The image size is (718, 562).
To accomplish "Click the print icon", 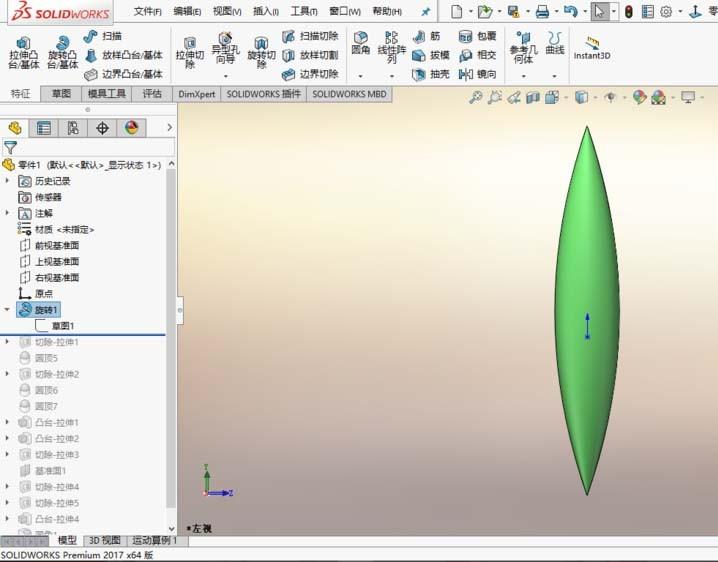I will pos(543,11).
